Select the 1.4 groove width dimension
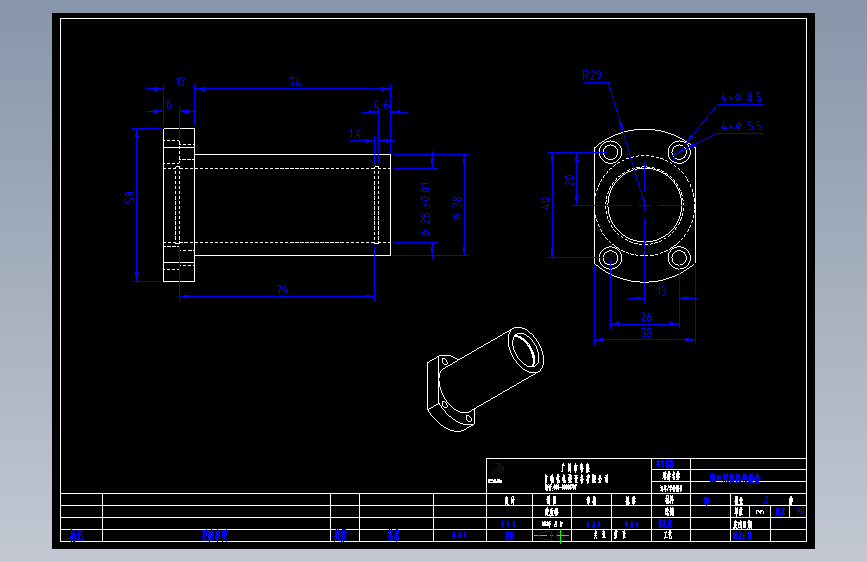Viewport: 867px width, 562px height. tap(355, 134)
